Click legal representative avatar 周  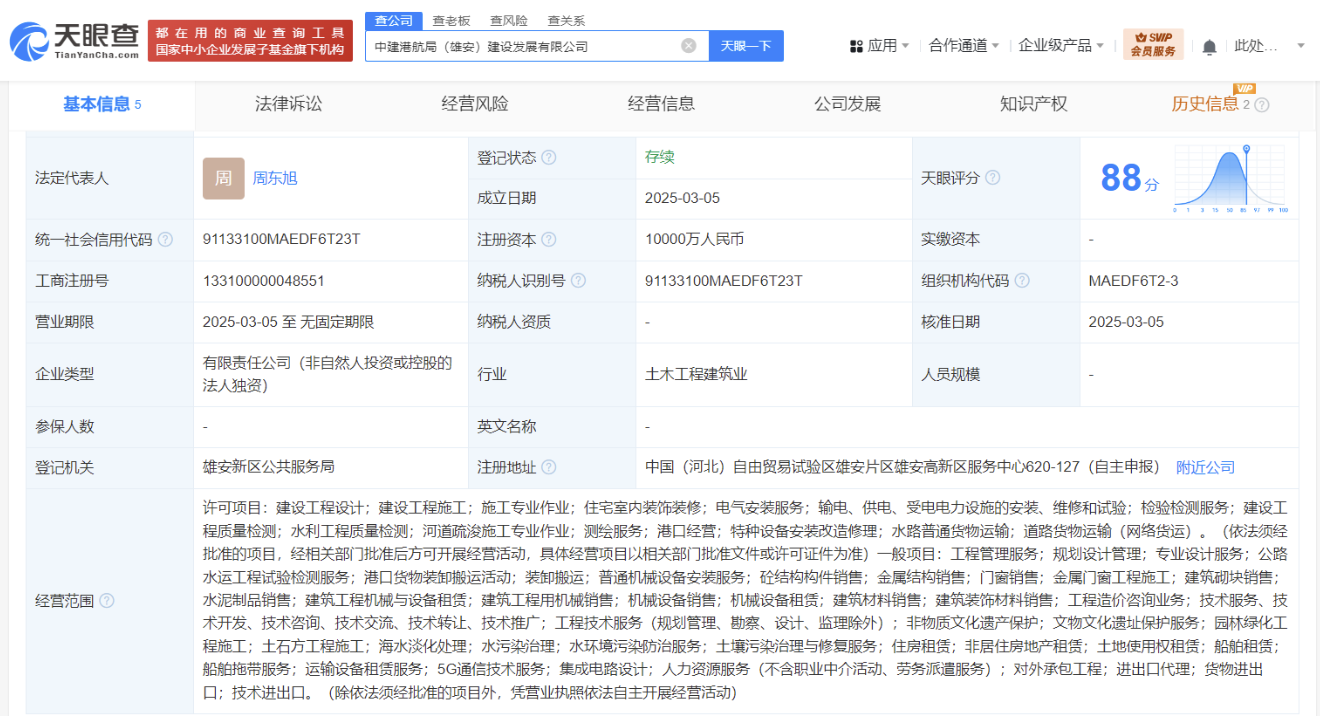[x=223, y=178]
